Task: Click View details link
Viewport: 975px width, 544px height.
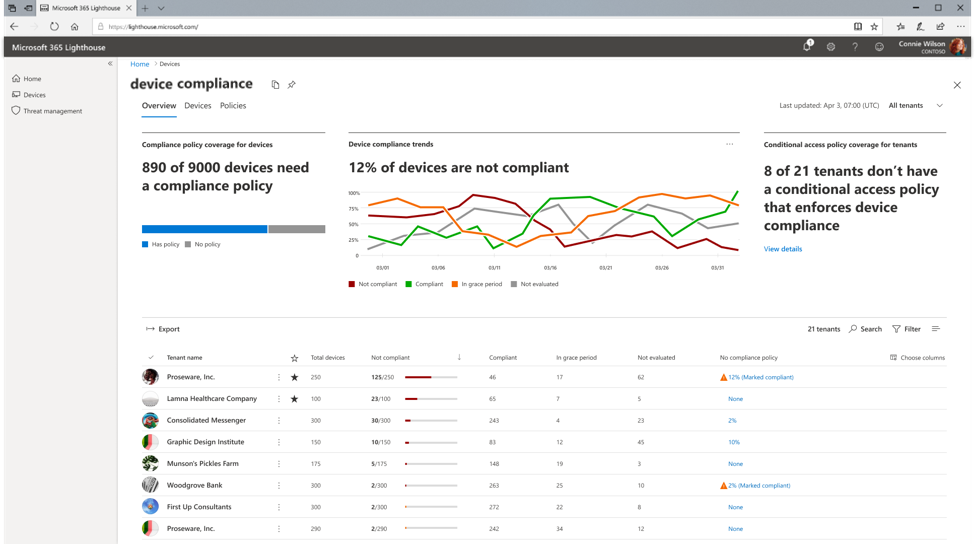Action: (x=783, y=249)
